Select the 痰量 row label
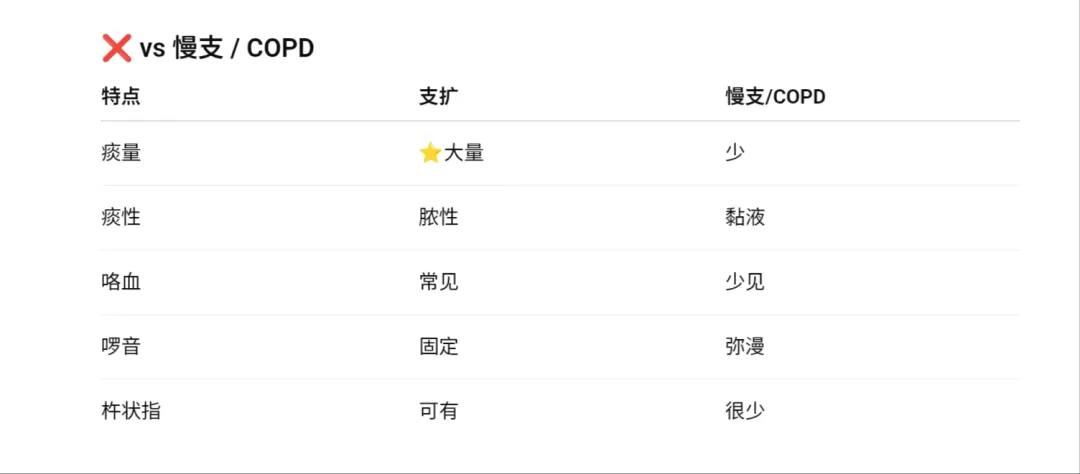Viewport: 1080px width, 474px height. pyautogui.click(x=121, y=153)
